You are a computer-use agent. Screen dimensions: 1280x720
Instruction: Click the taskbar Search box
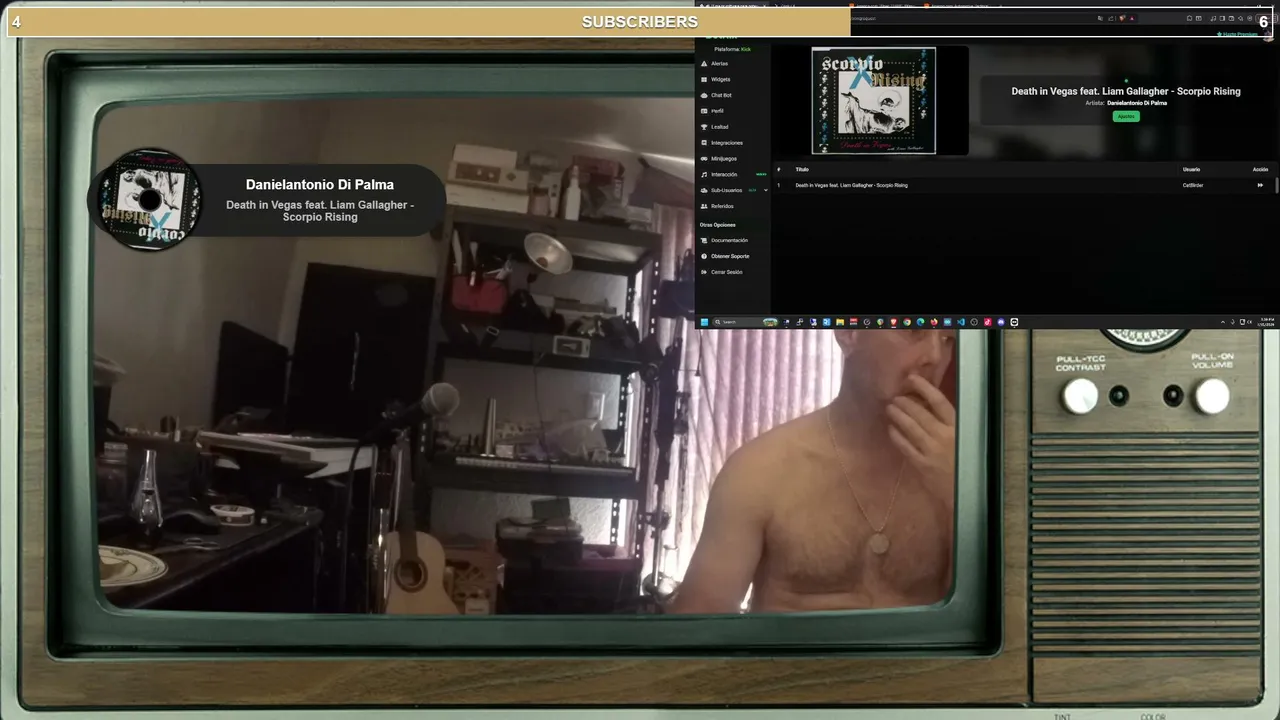745,322
